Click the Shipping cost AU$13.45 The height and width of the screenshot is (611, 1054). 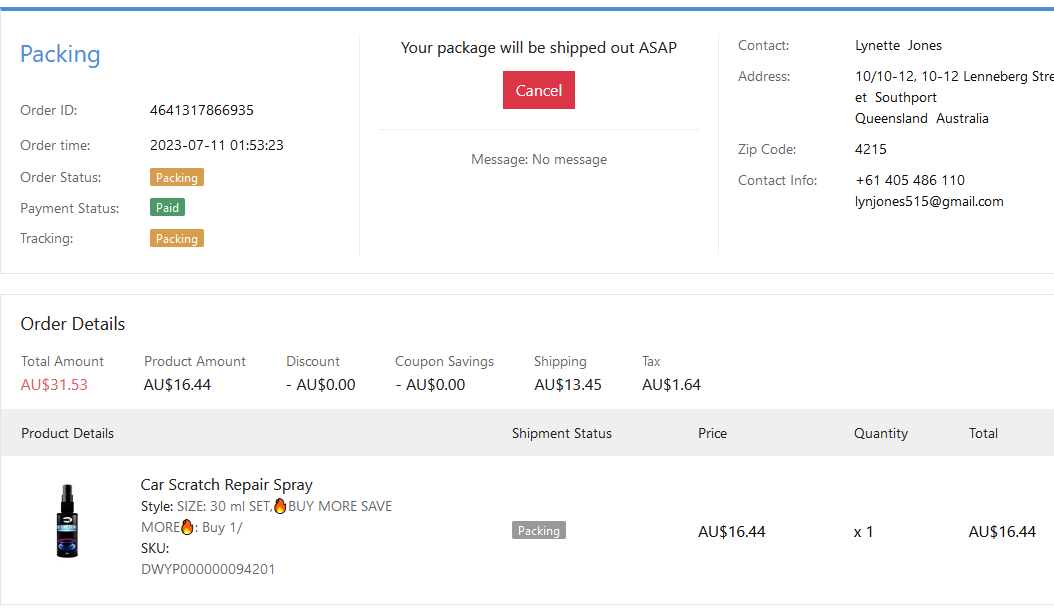click(x=568, y=385)
